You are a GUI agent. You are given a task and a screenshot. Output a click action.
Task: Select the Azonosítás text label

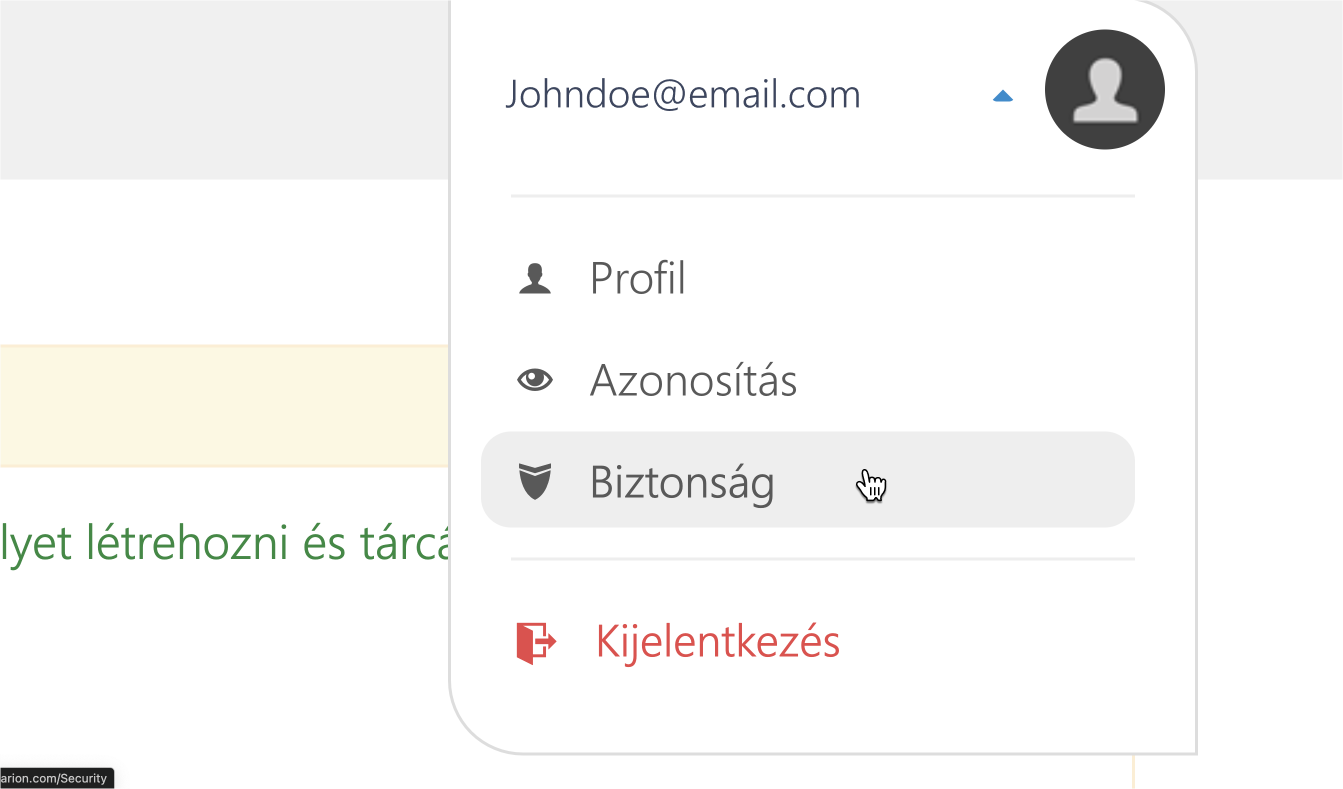[693, 380]
